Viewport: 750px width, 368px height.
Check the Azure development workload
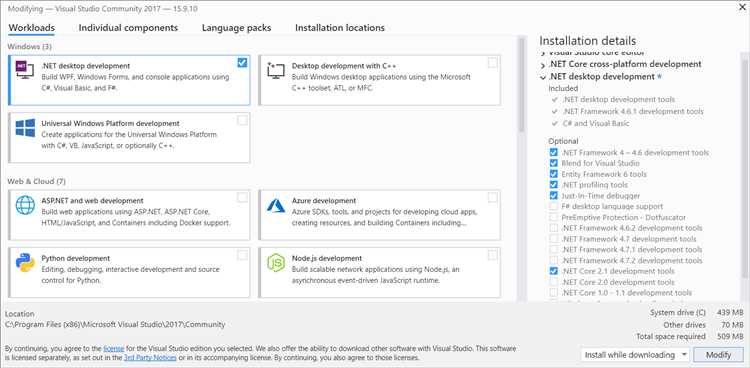pos(492,197)
